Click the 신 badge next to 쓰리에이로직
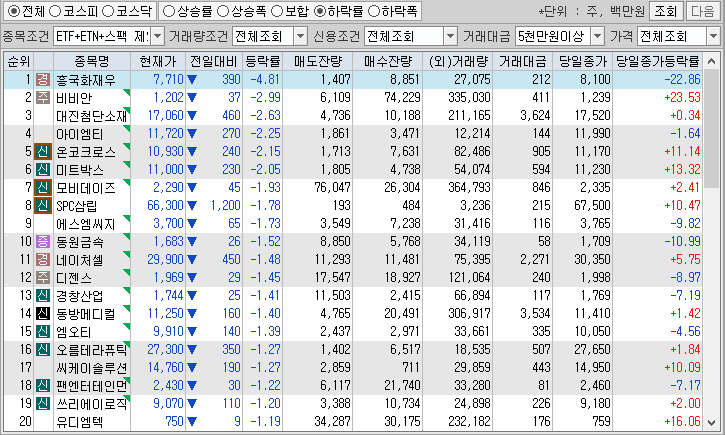This screenshot has height=435, width=725. click(43, 404)
